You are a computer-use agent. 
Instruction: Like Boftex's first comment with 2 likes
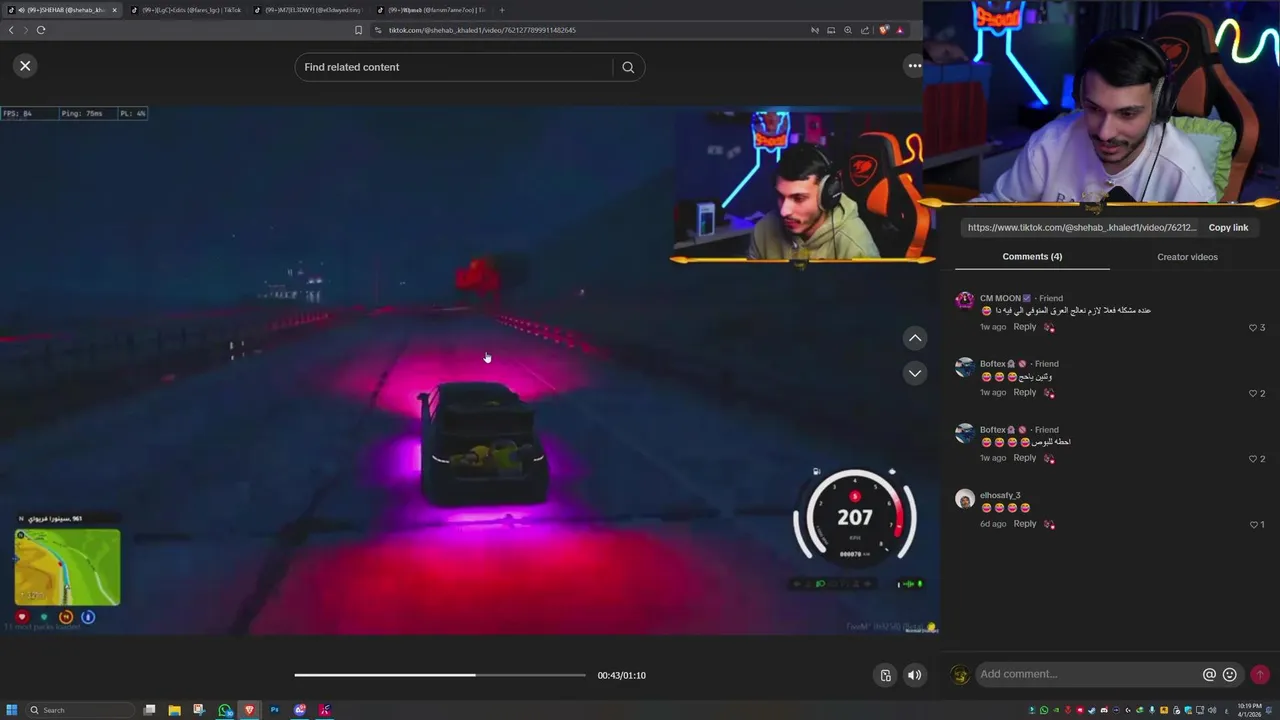(x=1253, y=394)
